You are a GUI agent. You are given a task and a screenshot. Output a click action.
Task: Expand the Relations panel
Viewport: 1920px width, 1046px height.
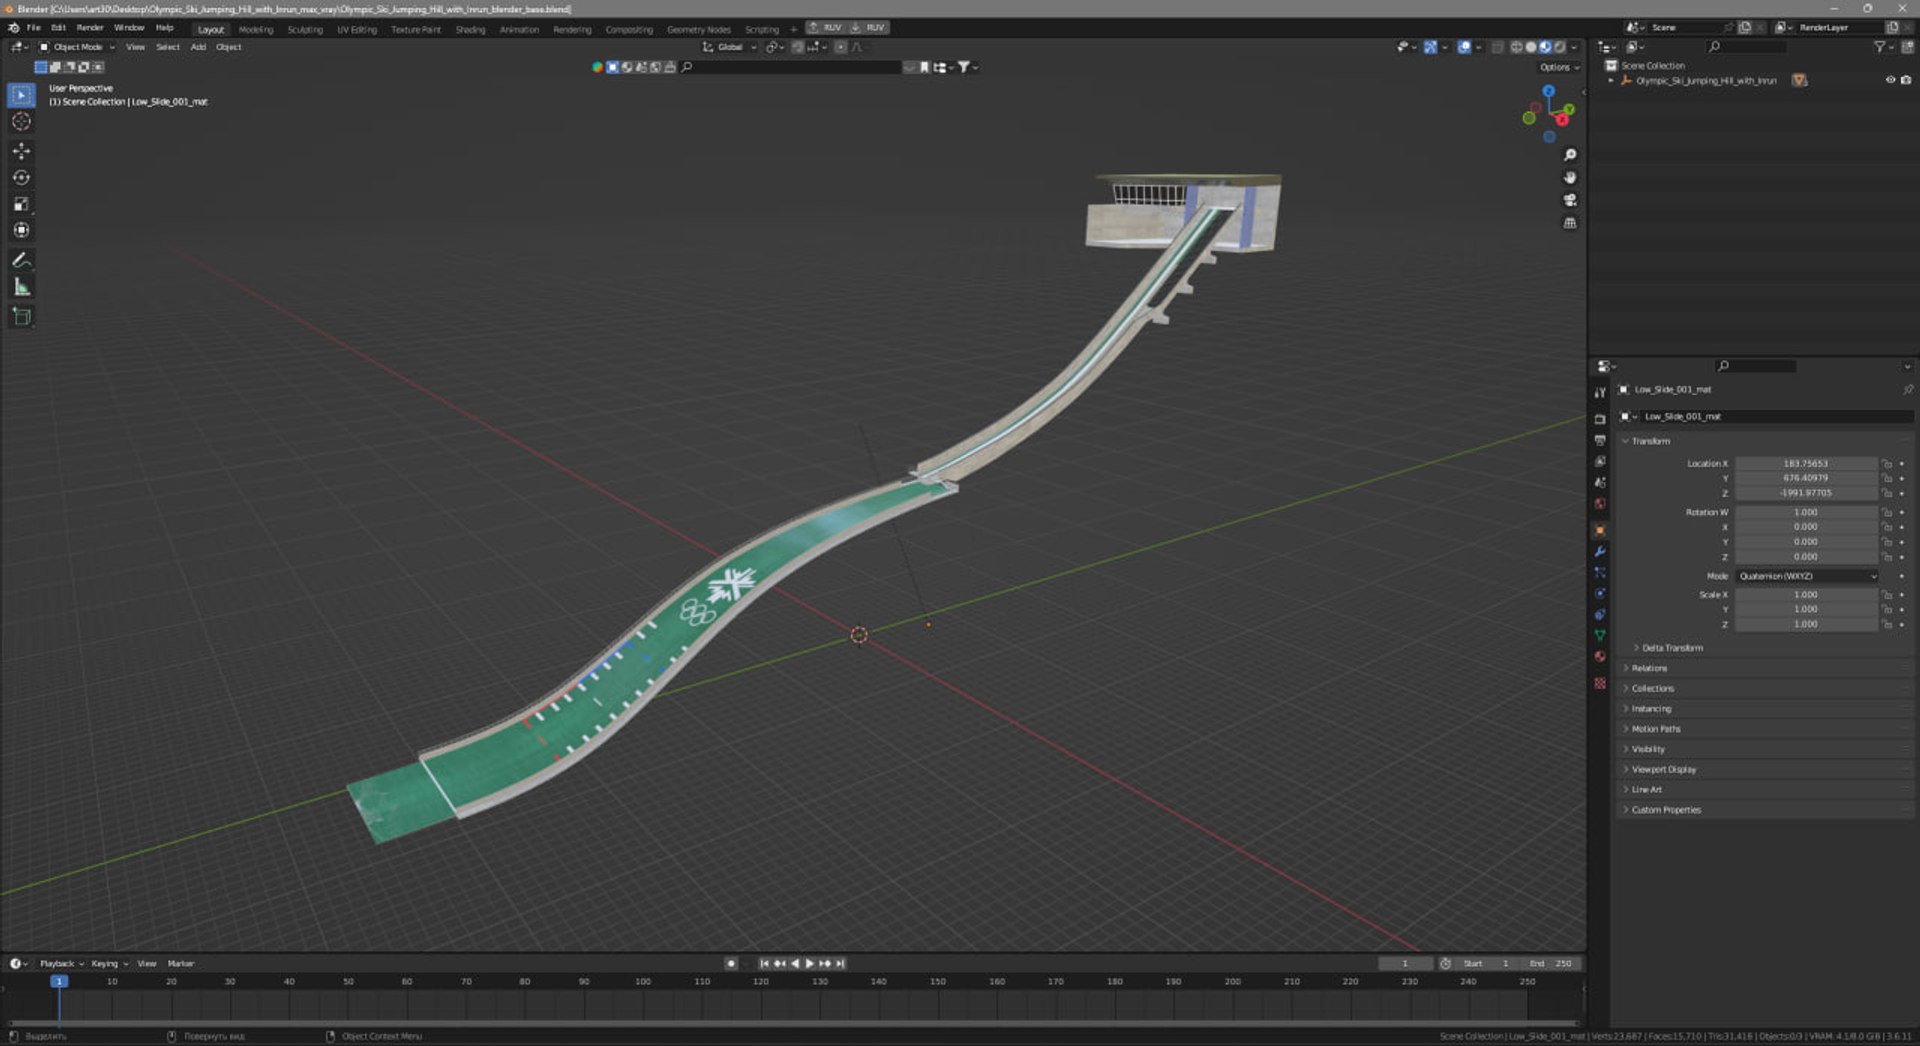1649,668
